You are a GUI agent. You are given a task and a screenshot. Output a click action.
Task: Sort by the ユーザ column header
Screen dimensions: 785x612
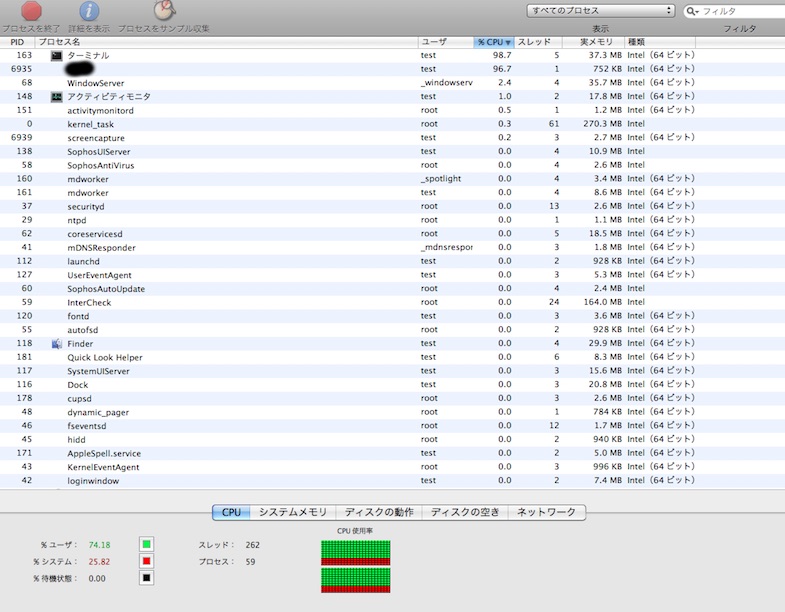tap(446, 42)
